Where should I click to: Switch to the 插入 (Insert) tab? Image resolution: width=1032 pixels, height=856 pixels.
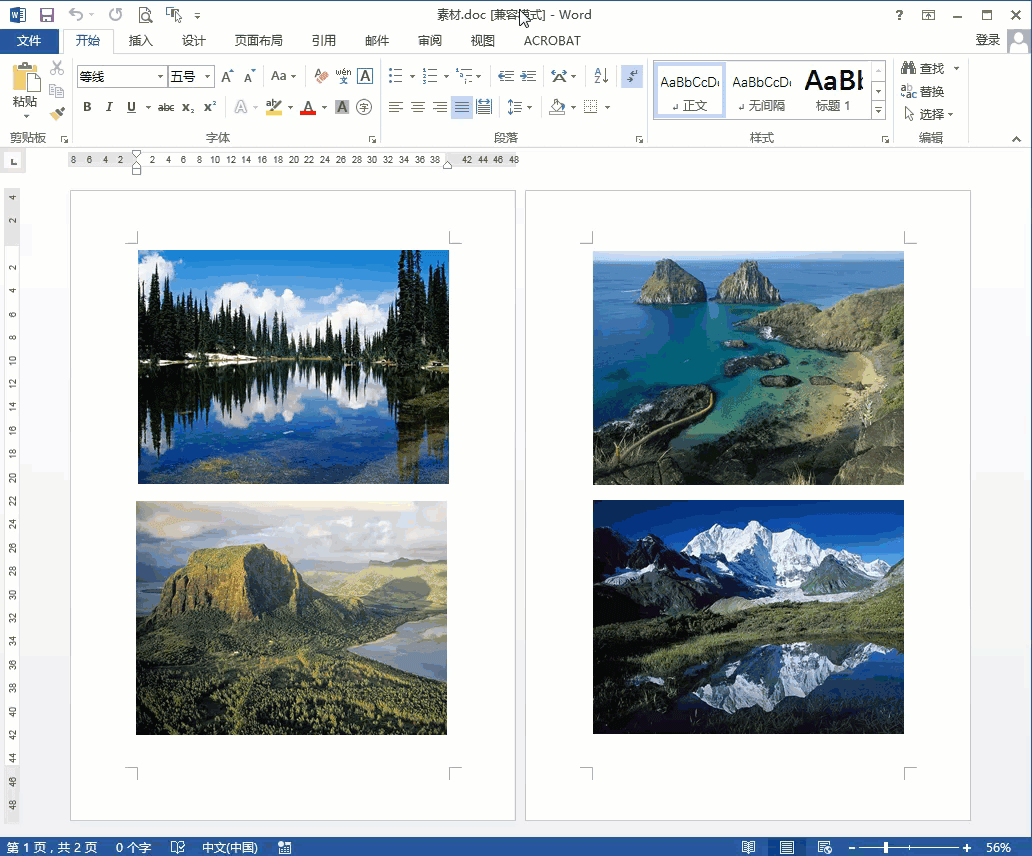tap(141, 41)
